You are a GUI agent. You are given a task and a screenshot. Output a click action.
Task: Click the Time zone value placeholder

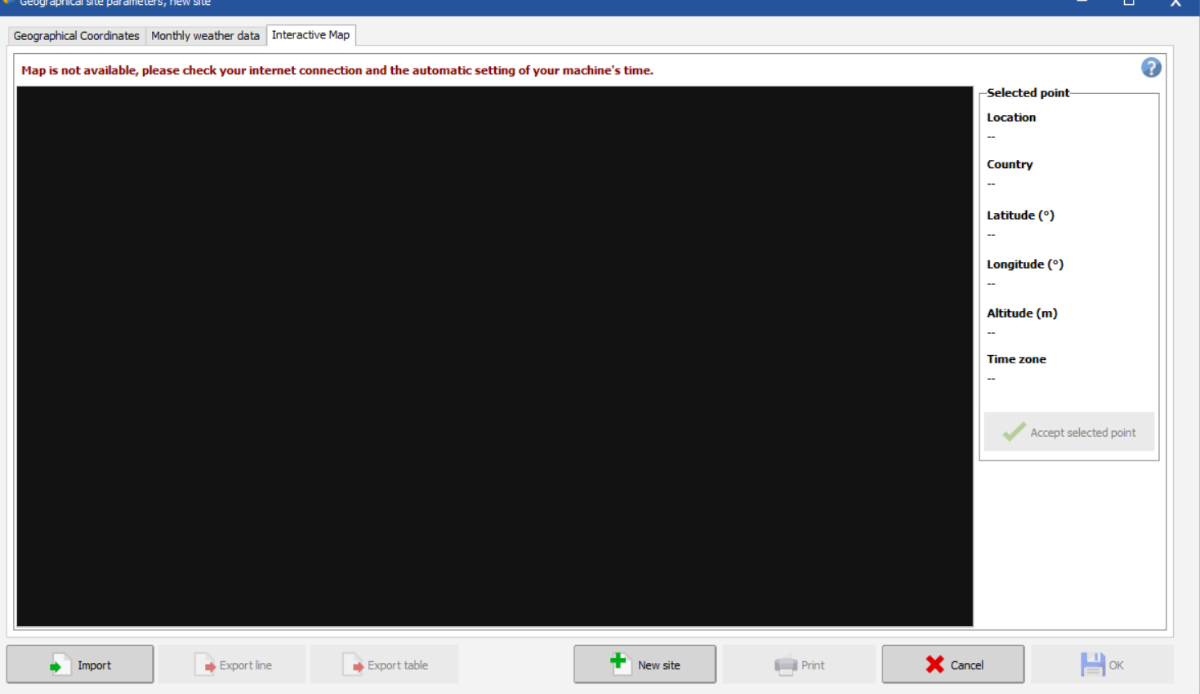pyautogui.click(x=992, y=378)
